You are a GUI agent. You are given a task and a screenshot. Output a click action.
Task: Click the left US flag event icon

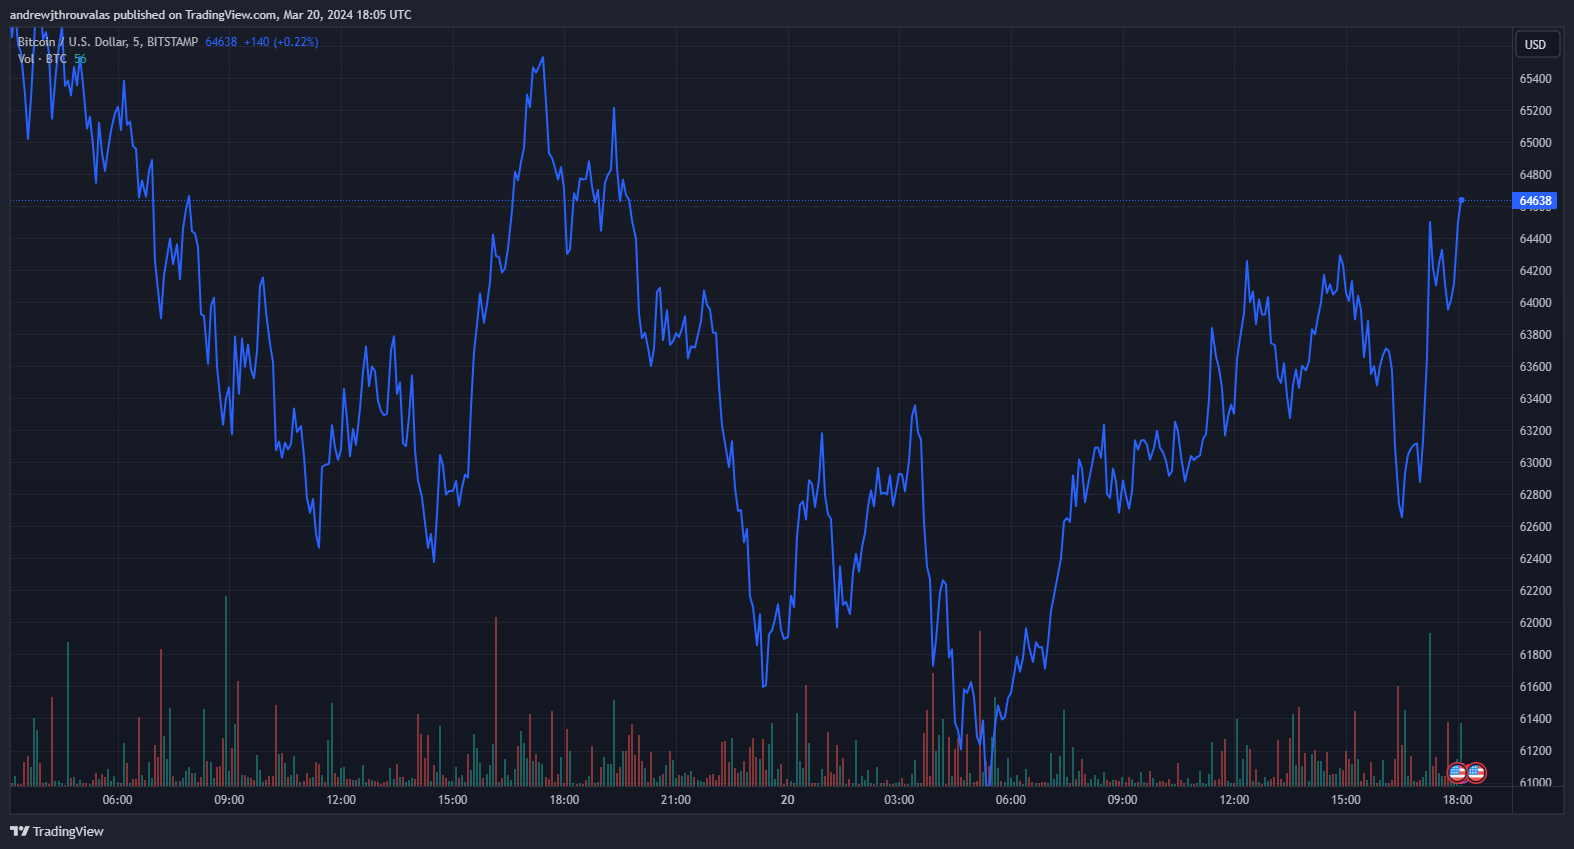(x=1457, y=772)
